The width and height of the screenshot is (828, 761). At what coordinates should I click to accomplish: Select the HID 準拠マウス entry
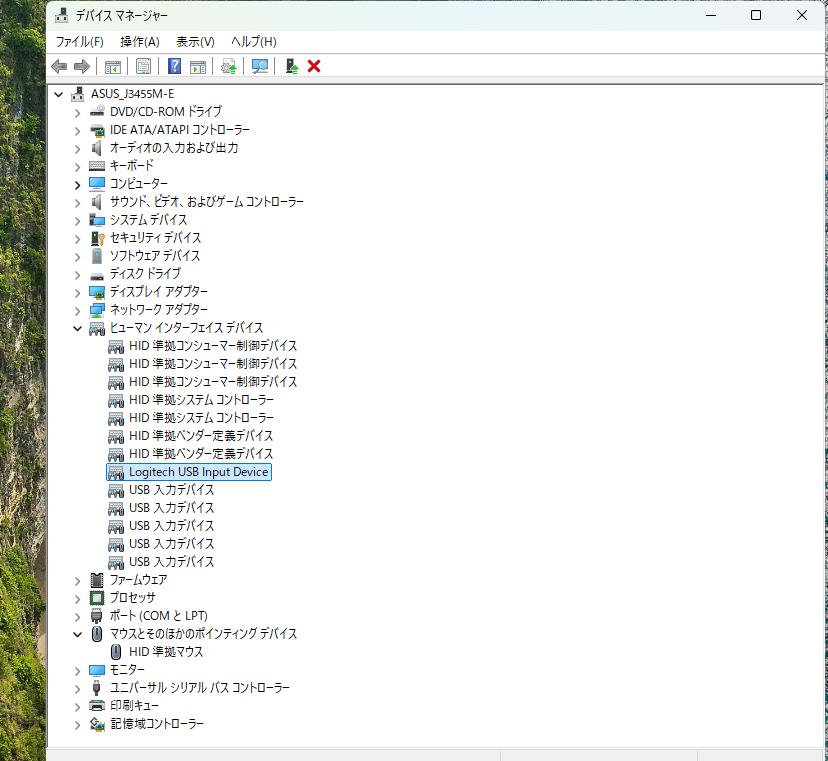pos(166,652)
